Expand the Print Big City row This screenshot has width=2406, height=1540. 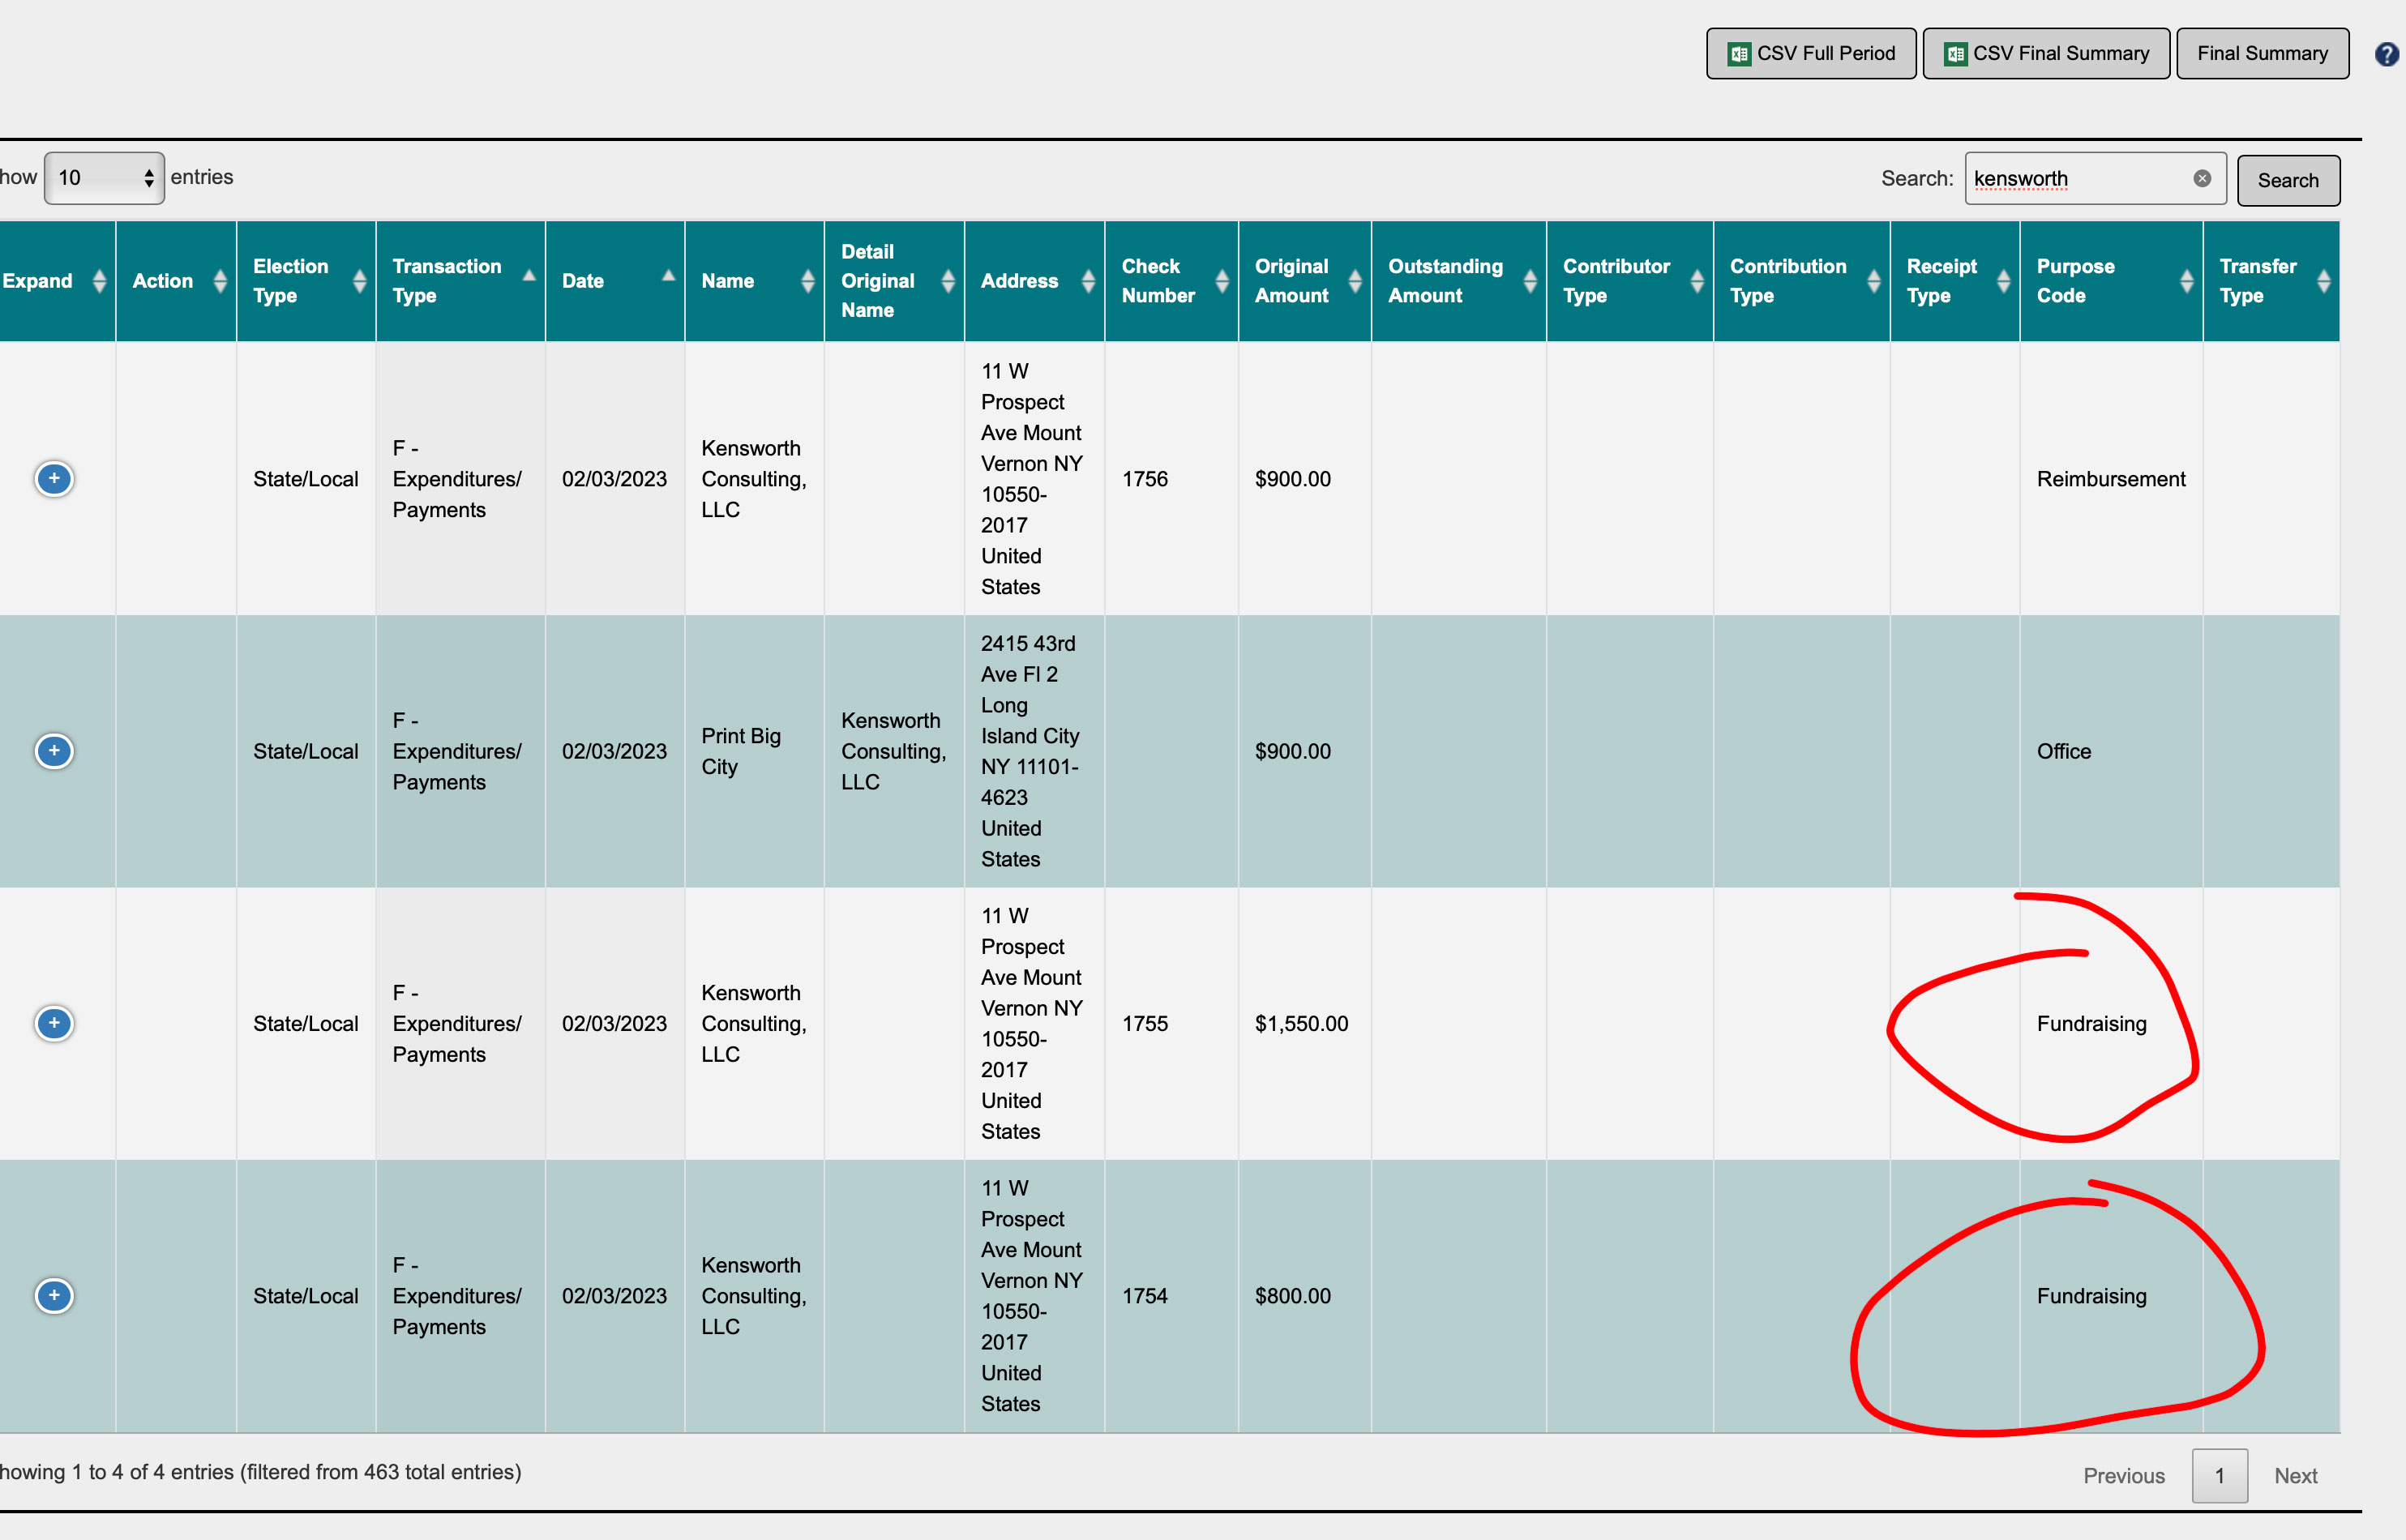[54, 751]
